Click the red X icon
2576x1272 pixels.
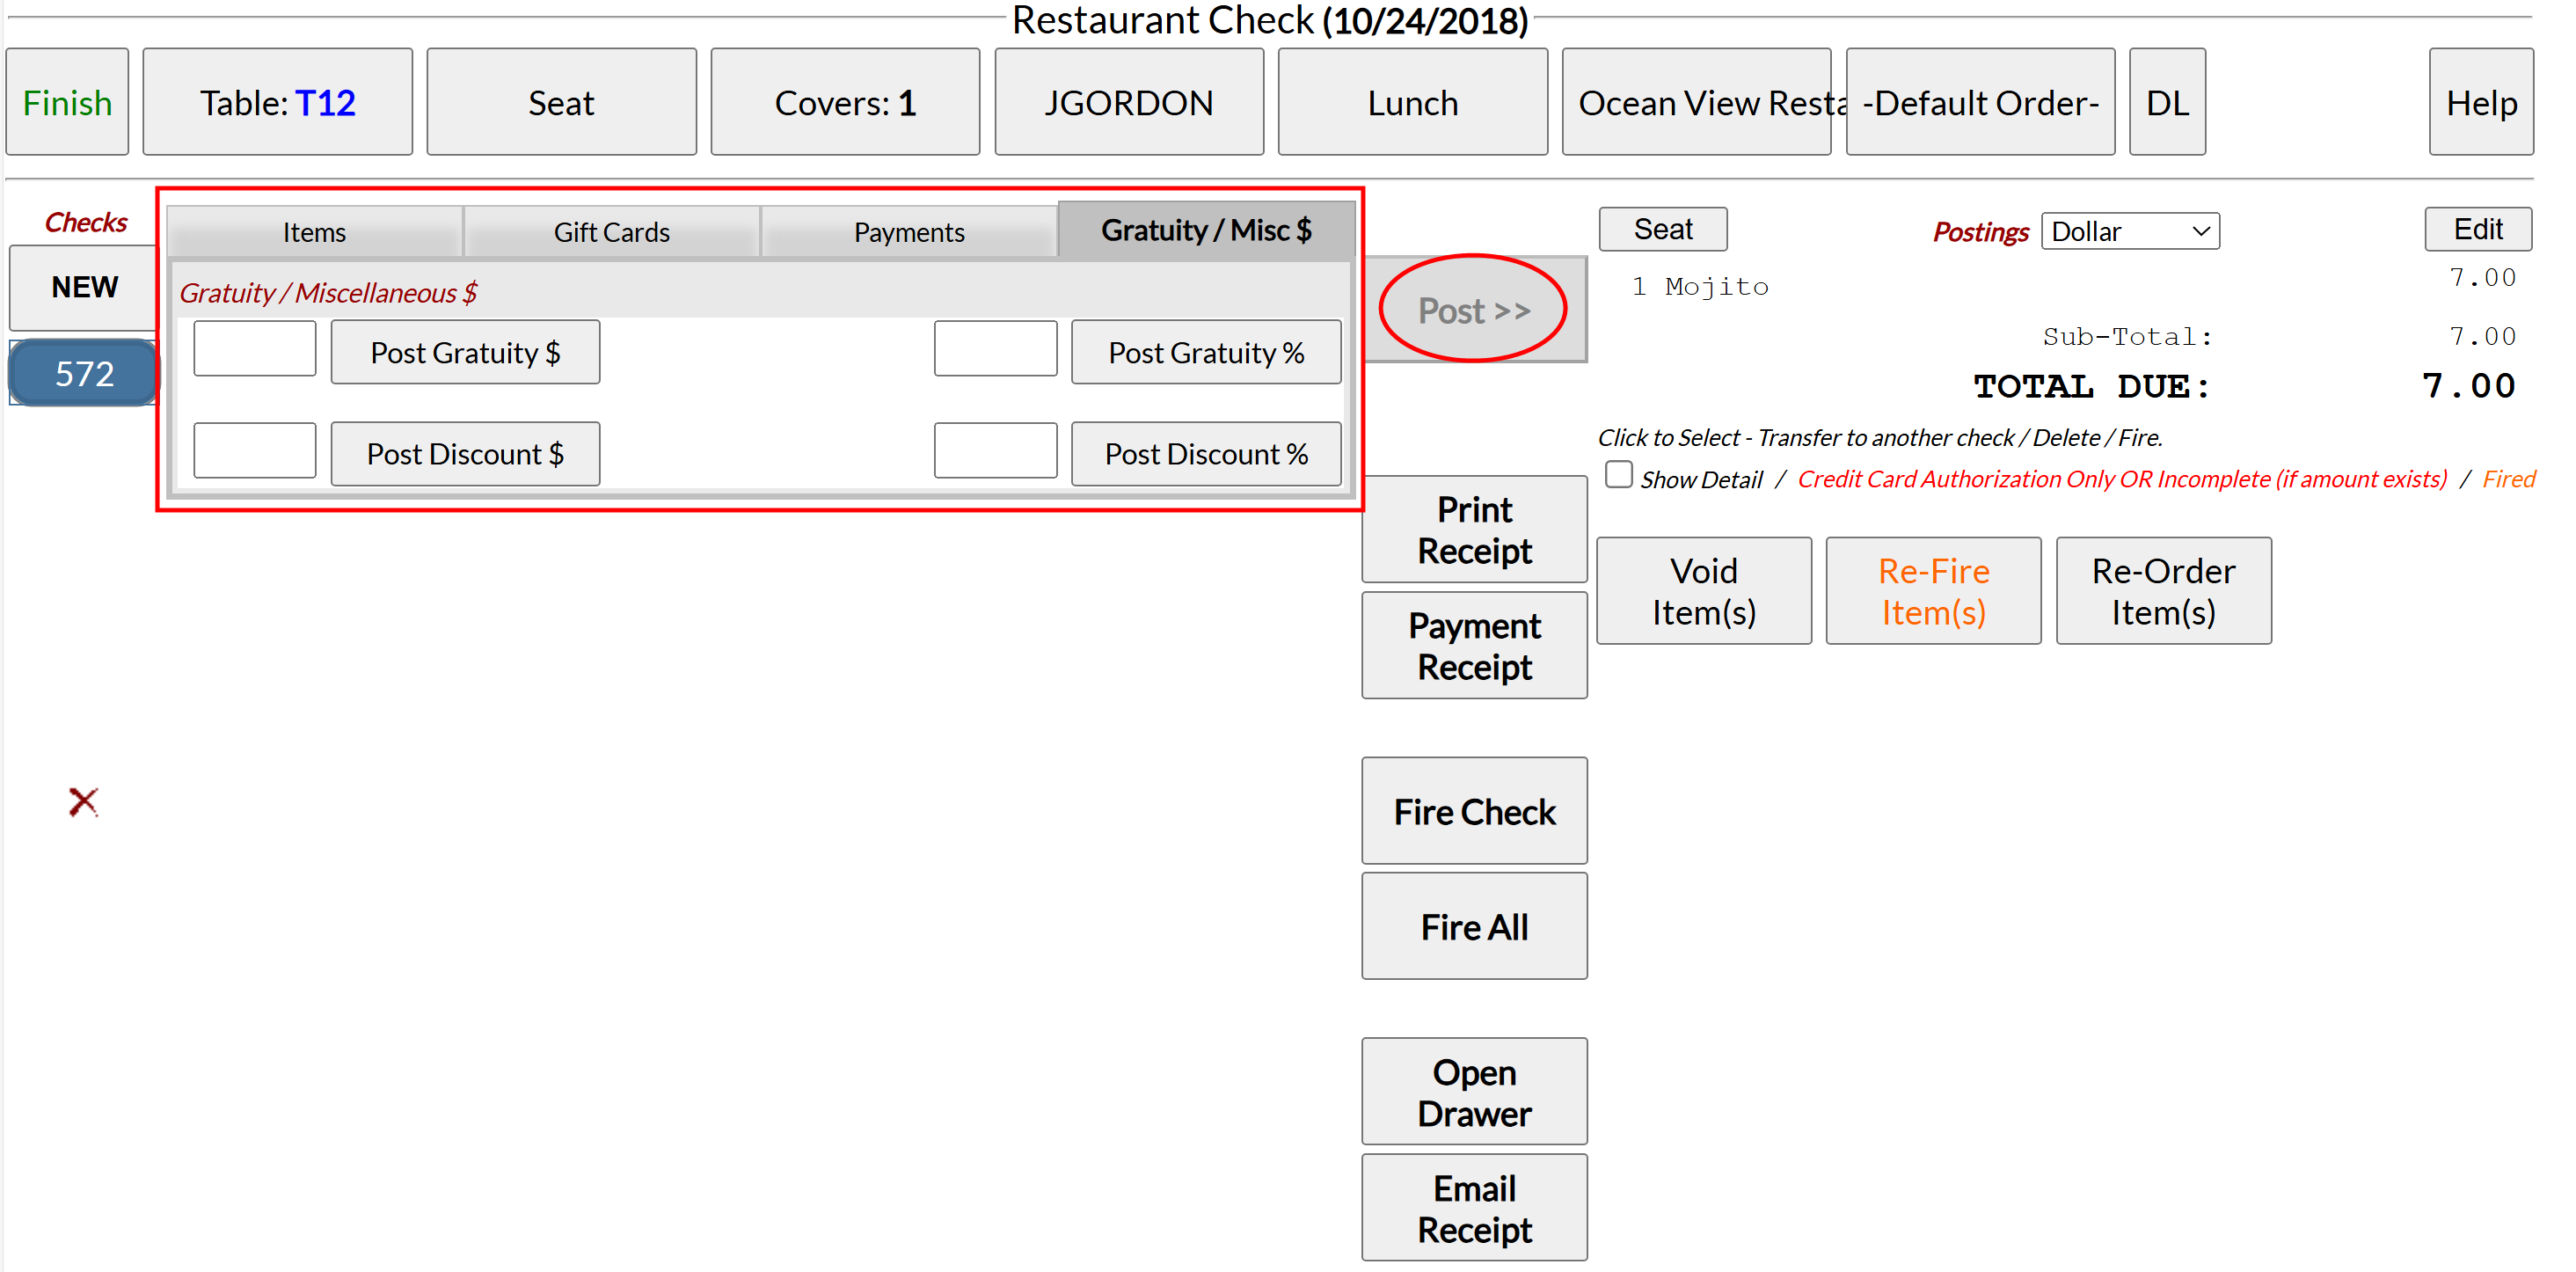(x=83, y=801)
